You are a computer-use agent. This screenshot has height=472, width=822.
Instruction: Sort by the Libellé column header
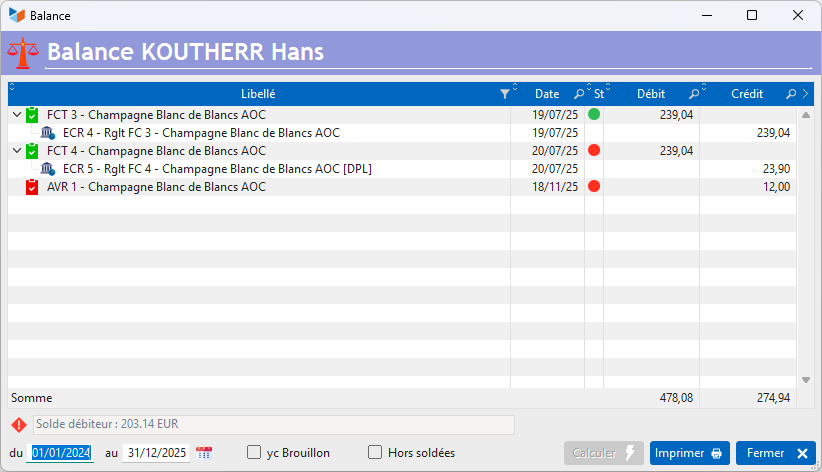[x=258, y=94]
